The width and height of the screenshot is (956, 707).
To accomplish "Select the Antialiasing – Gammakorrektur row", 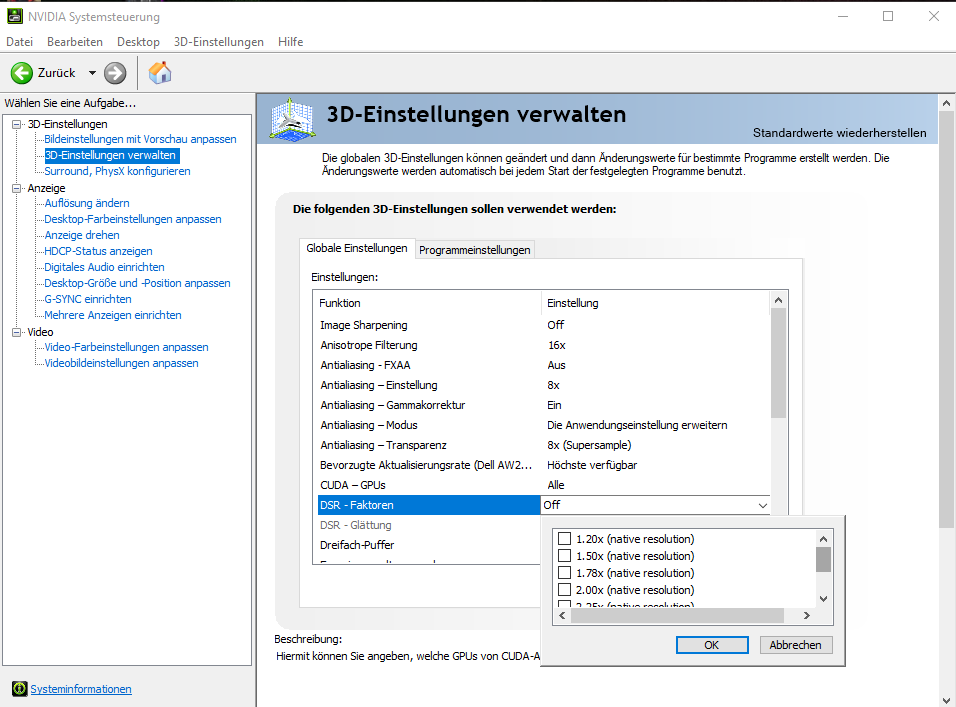I will pyautogui.click(x=544, y=405).
